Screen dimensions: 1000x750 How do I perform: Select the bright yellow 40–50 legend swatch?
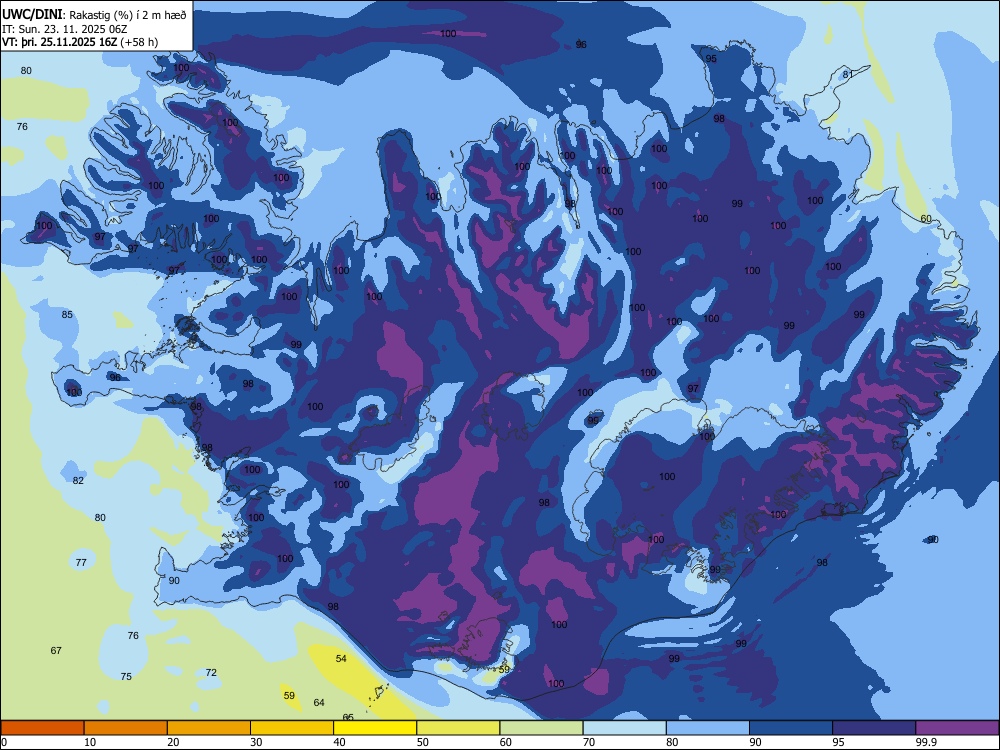point(375,728)
